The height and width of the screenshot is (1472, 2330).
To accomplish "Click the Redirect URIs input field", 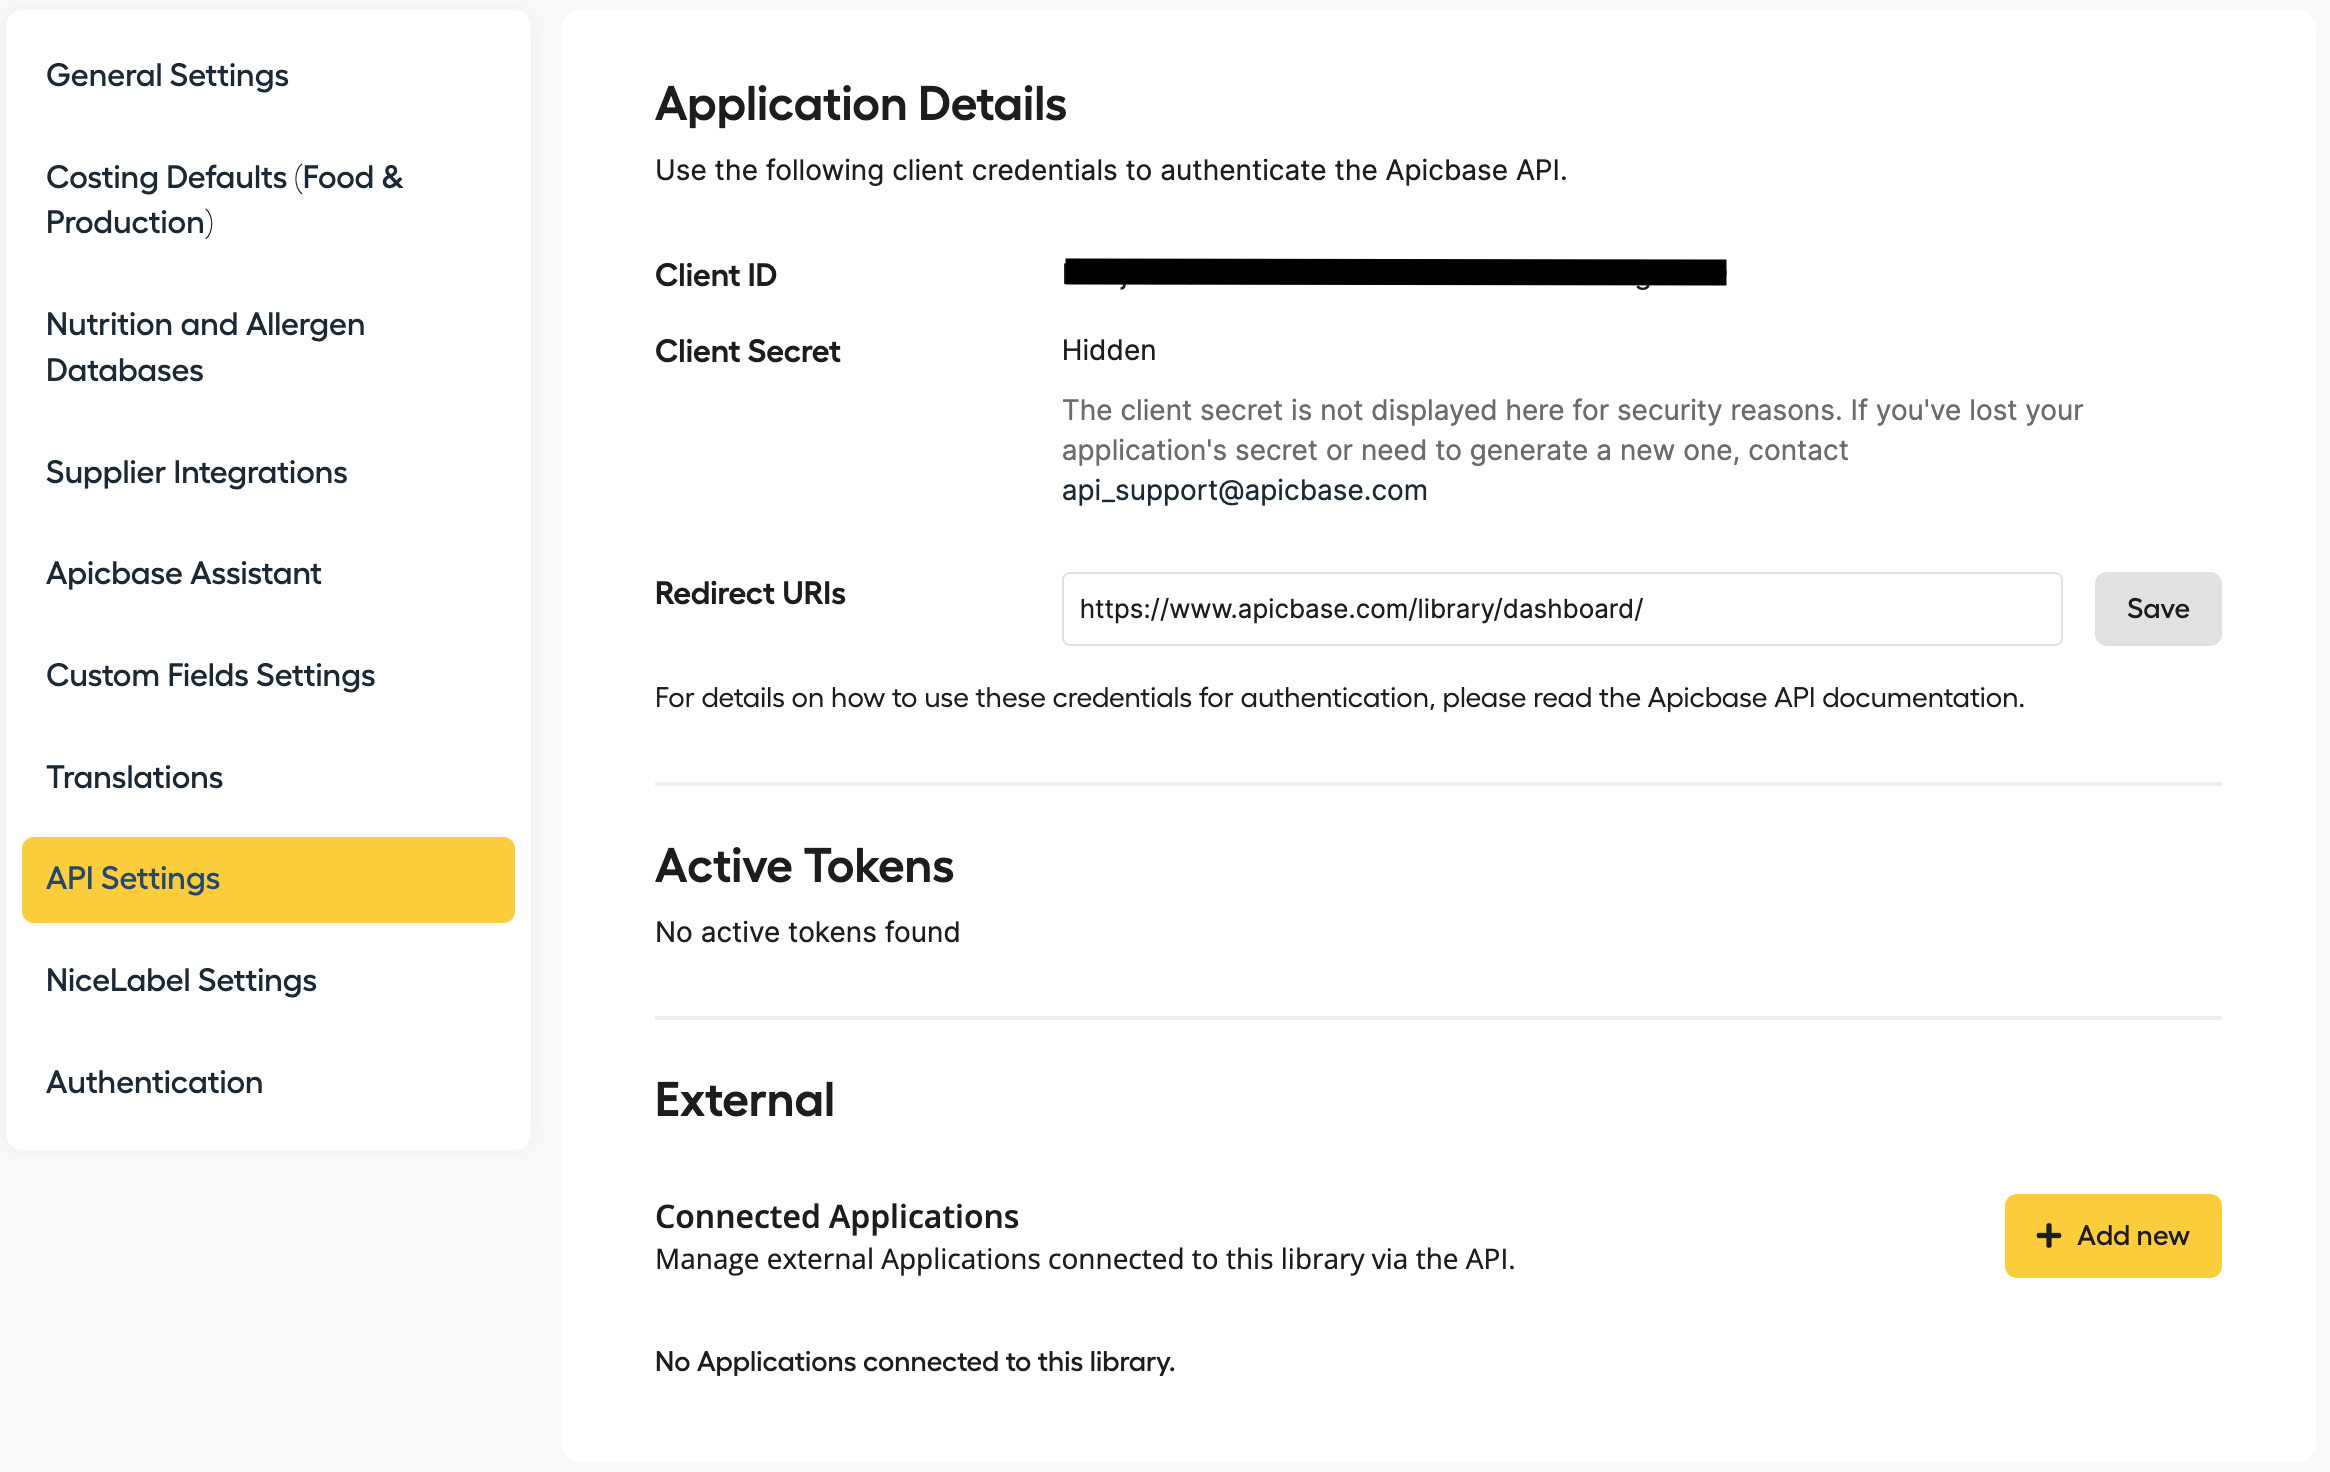I will click(1561, 609).
